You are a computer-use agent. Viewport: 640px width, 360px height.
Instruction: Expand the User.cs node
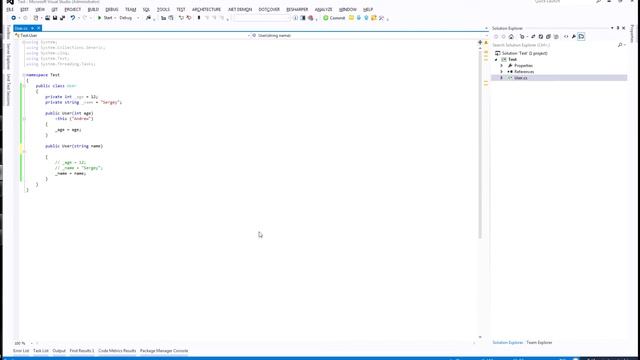(x=502, y=78)
